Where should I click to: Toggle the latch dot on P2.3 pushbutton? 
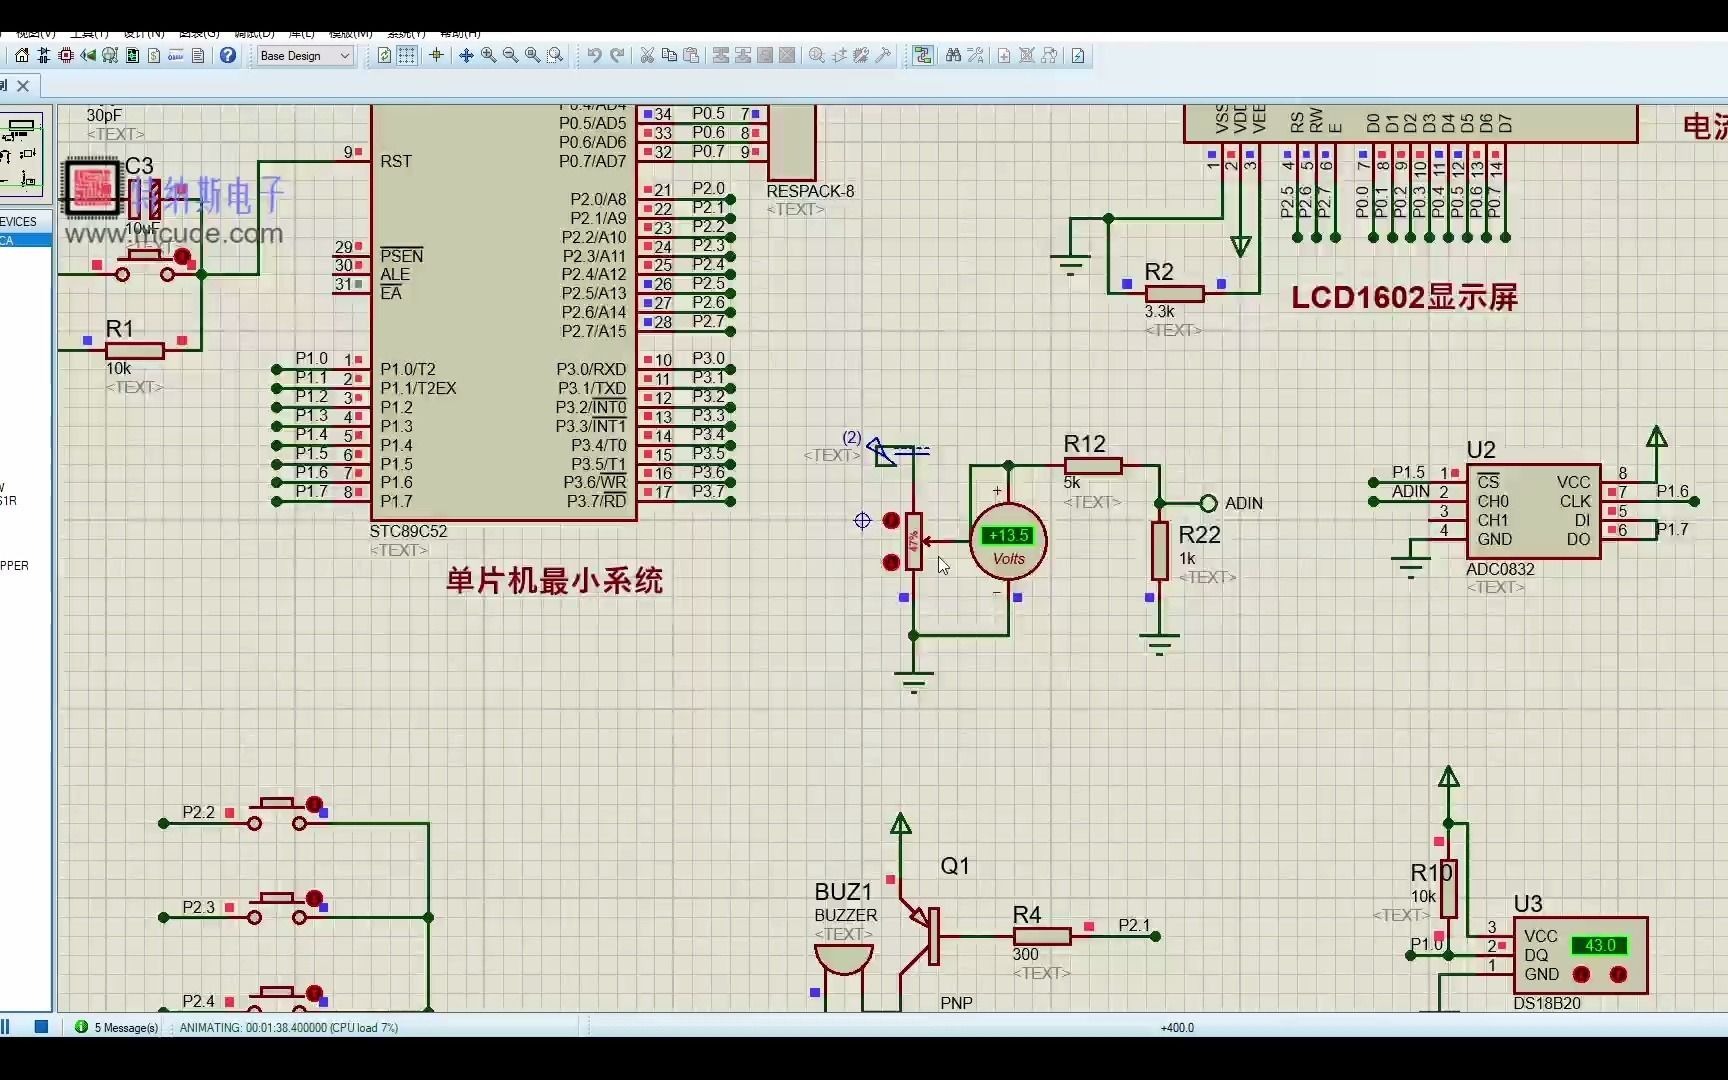314,898
